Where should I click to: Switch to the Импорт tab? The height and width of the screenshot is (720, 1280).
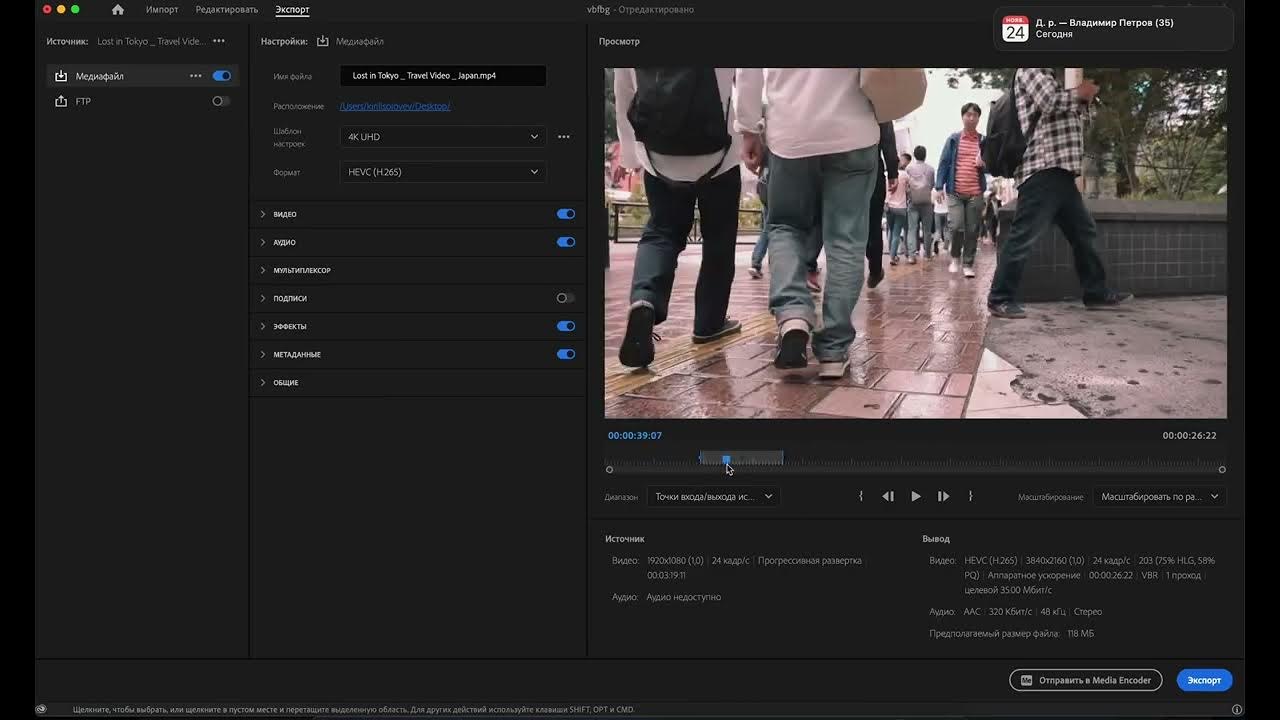pyautogui.click(x=162, y=10)
